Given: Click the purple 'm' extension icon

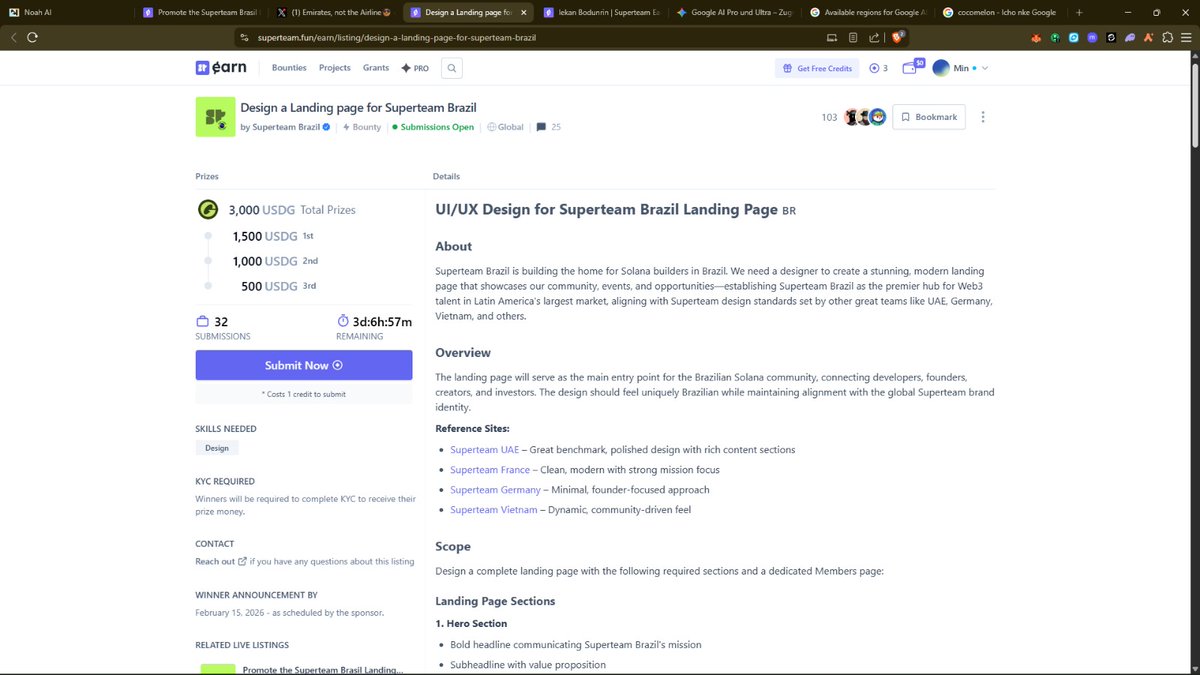Looking at the screenshot, I should click(1092, 38).
